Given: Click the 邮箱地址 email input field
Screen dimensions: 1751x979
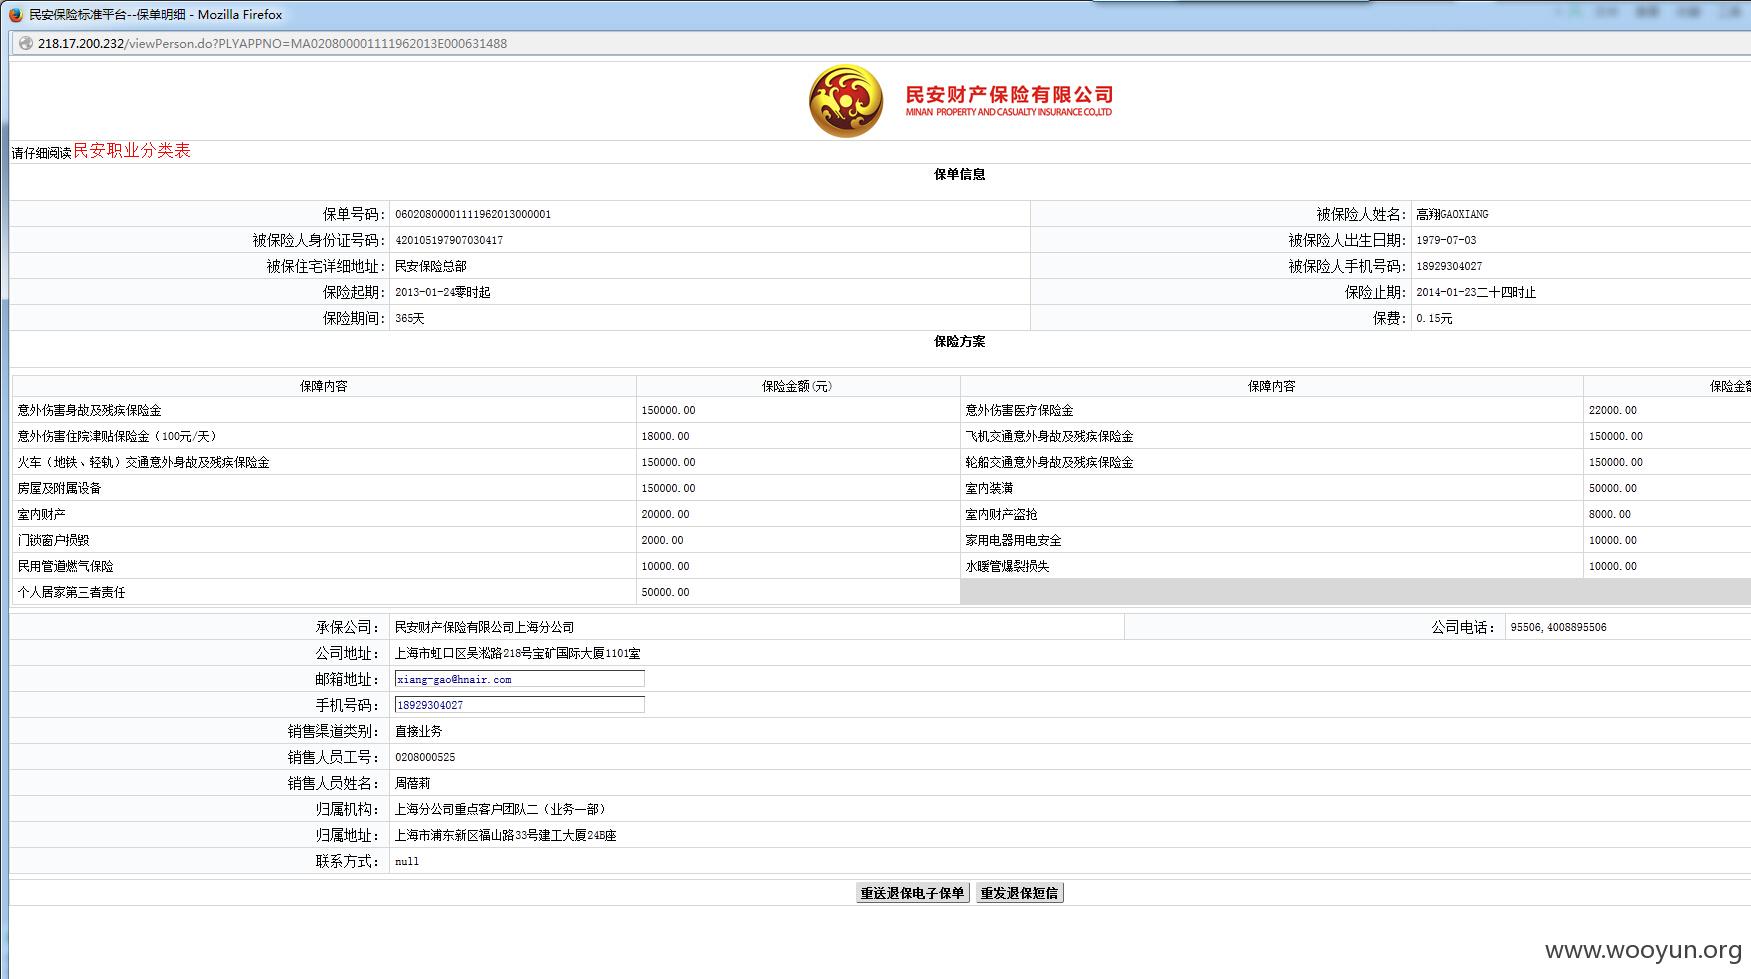Looking at the screenshot, I should [519, 679].
